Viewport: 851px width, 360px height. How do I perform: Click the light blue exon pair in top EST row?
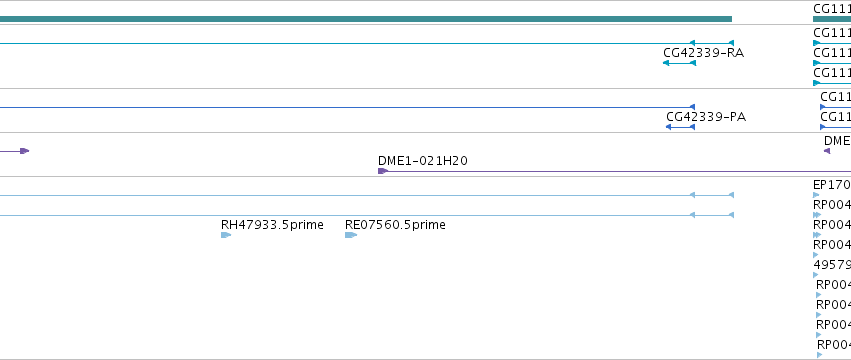[712, 195]
